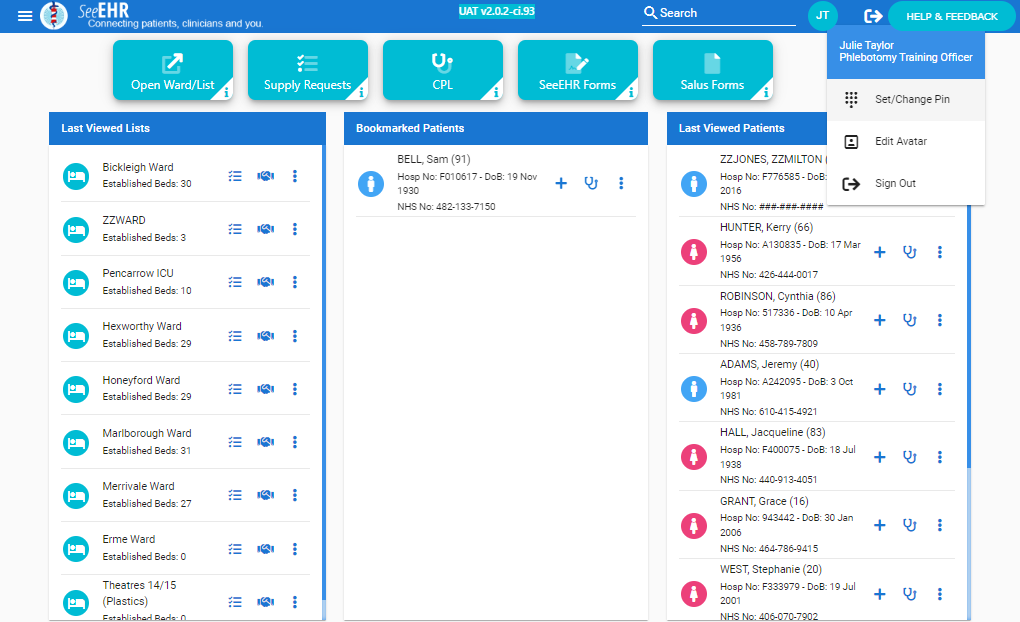Viewport: 1020px width, 622px height.
Task: Click Honeyford Ward handover icon
Action: [265, 389]
